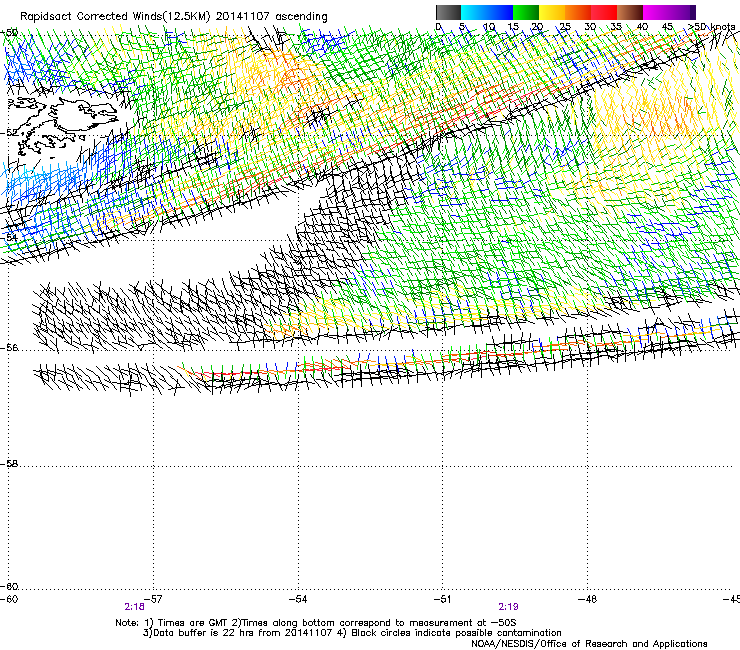Image resolution: width=740 pixels, height=650 pixels.
Task: Click the '-60' longitude label at bottom left
Action: coord(9,599)
